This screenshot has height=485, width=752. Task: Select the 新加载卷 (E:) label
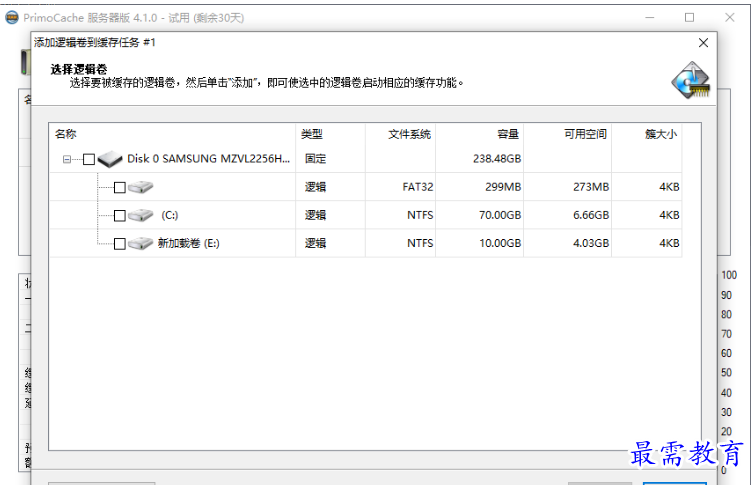188,243
